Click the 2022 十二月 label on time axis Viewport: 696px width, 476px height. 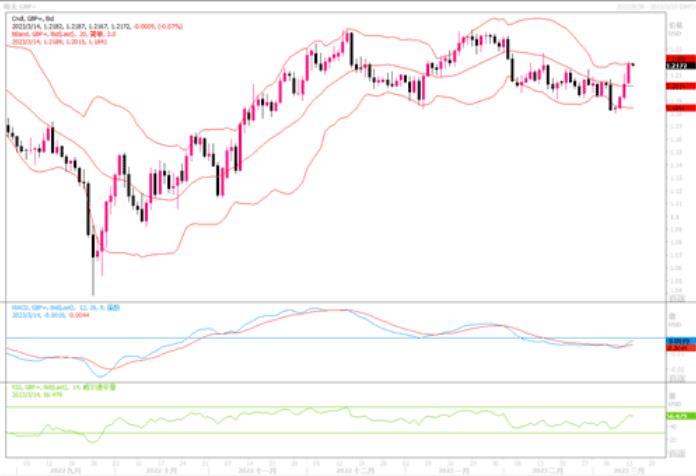point(356,469)
